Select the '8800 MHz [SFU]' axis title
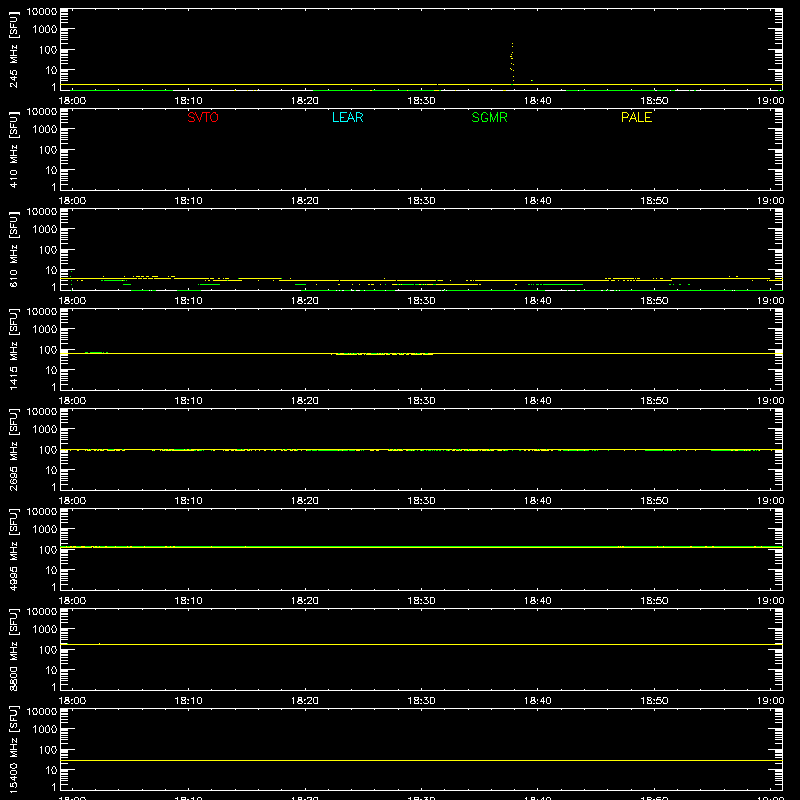 pyautogui.click(x=13, y=649)
